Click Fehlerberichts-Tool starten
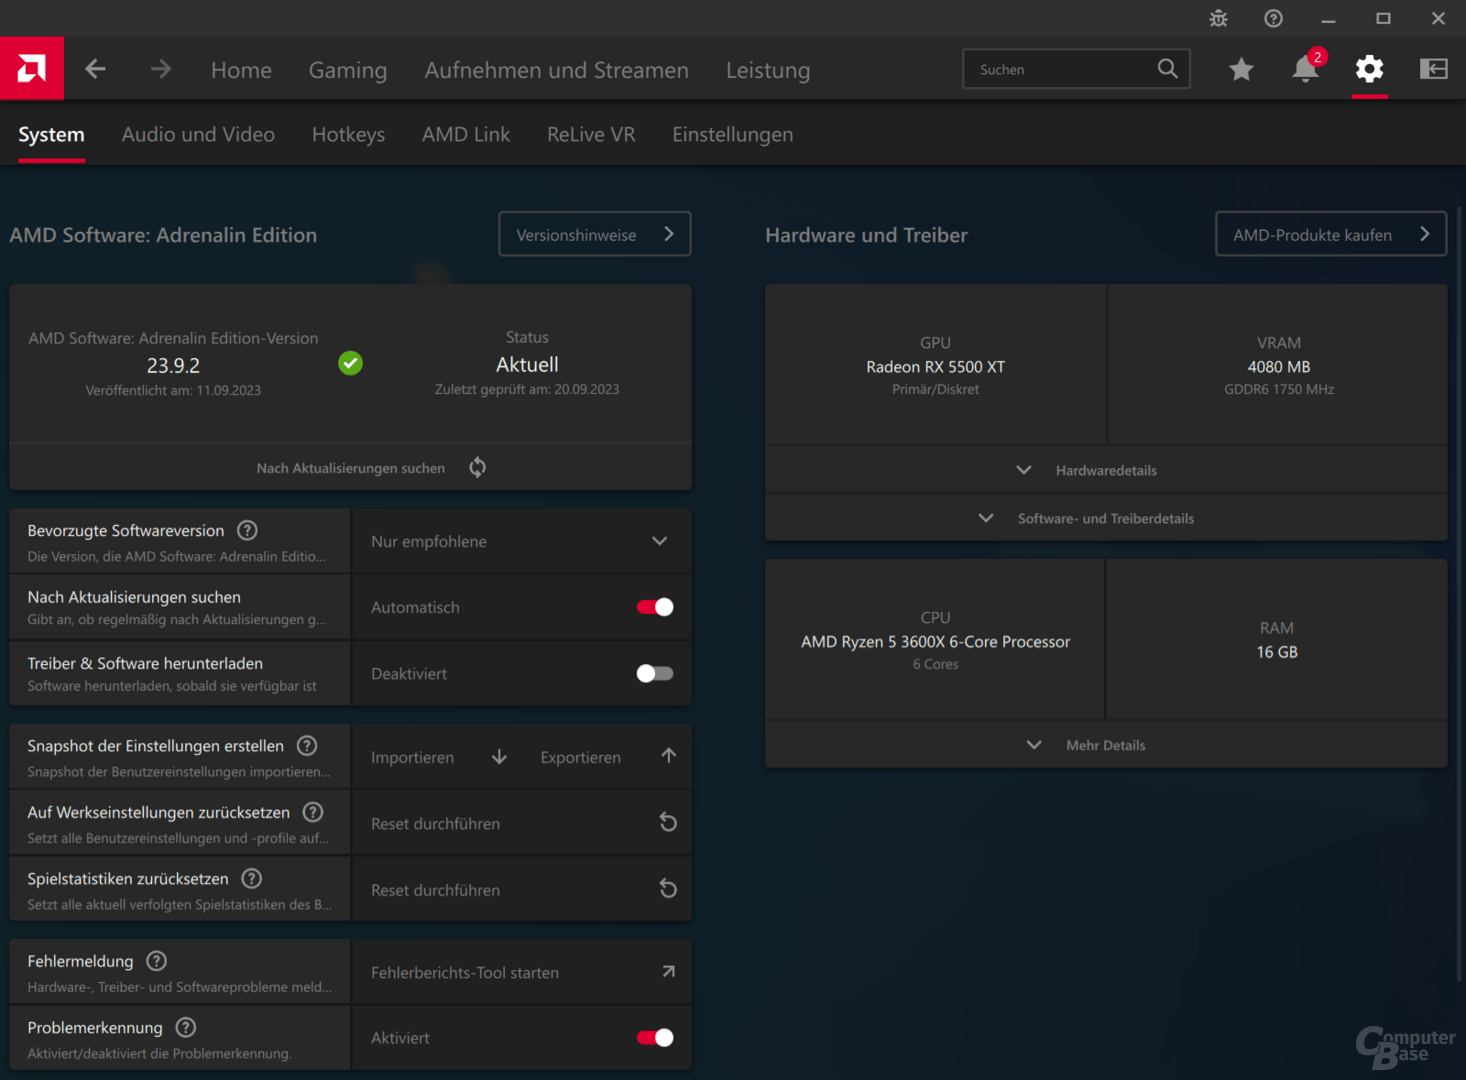This screenshot has height=1080, width=1466. (x=521, y=972)
